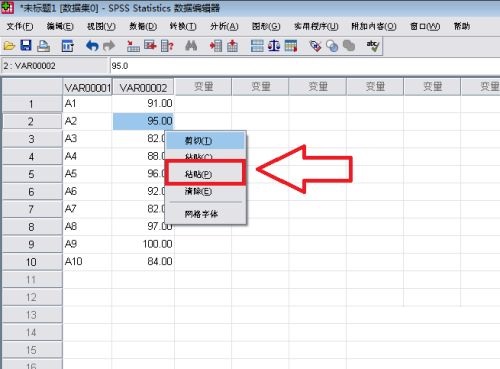500x369 pixels.
Task: Click the Insert variable icon
Action: coord(233,46)
